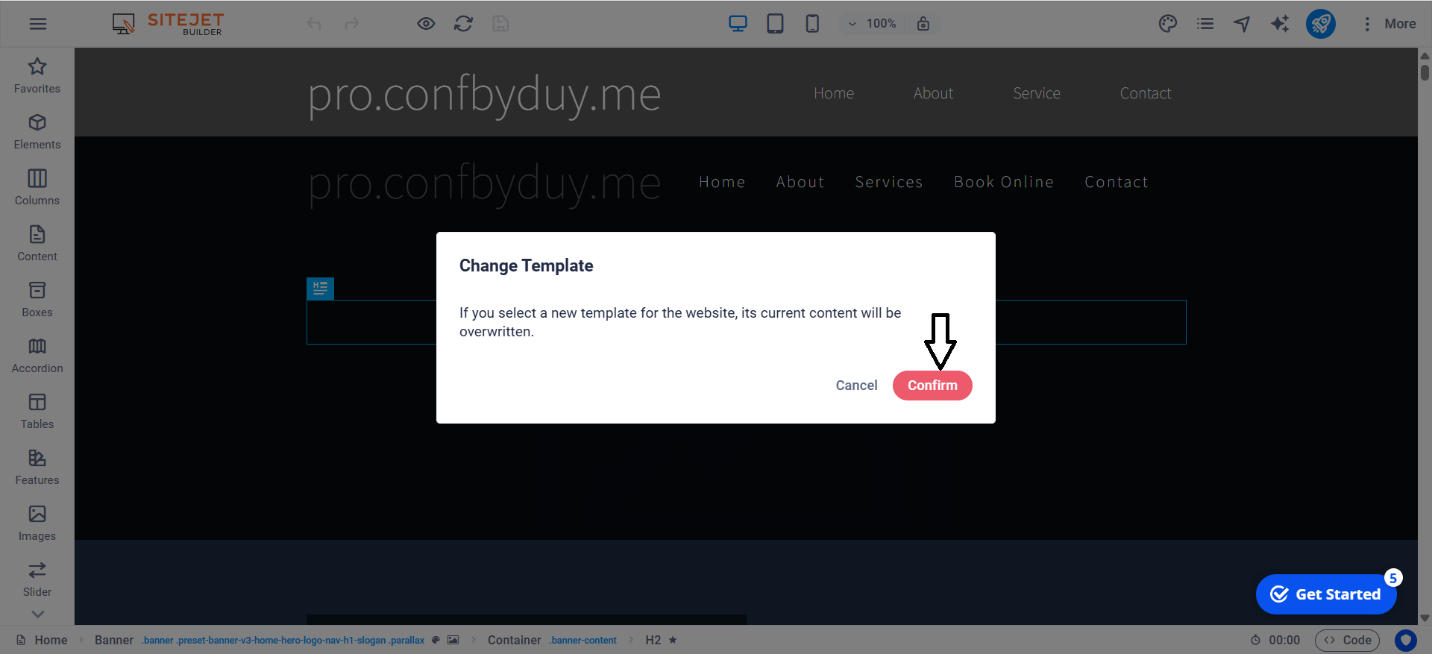Click the Get Started checklist button
Viewport: 1432px width, 654px height.
(1325, 594)
